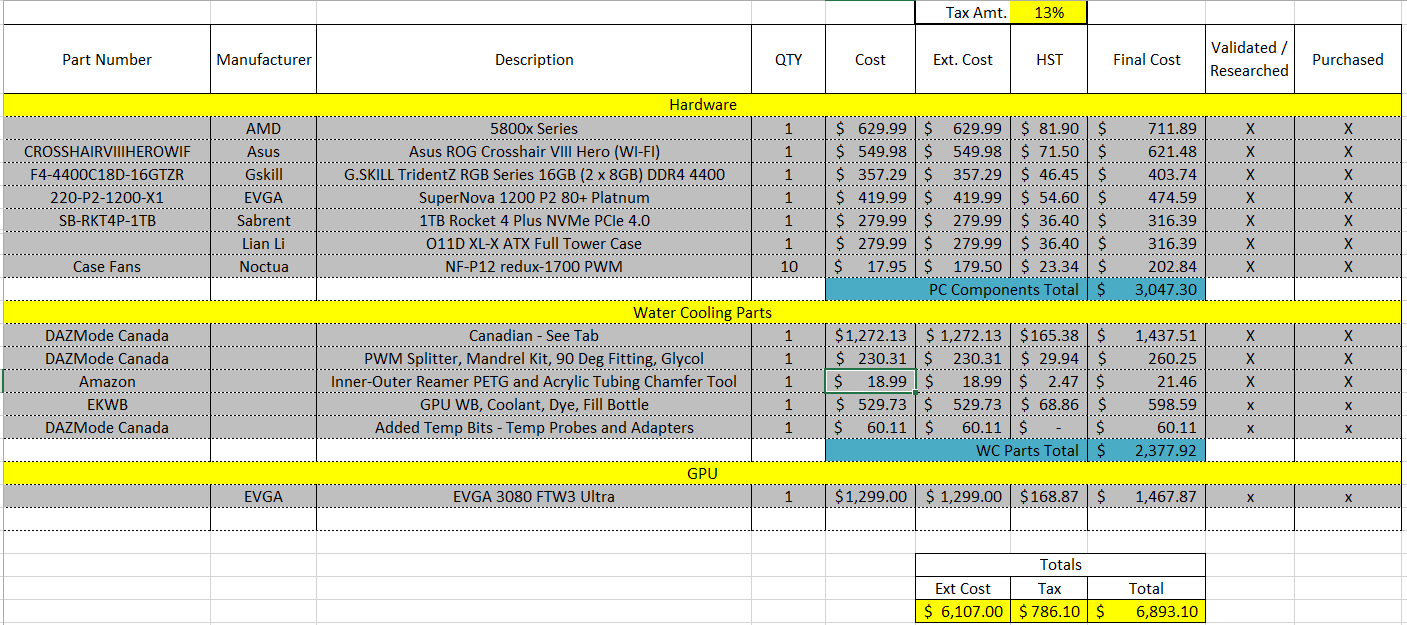The image size is (1407, 625).
Task: Click part number 220-P2-1200-X1
Action: 107,198
